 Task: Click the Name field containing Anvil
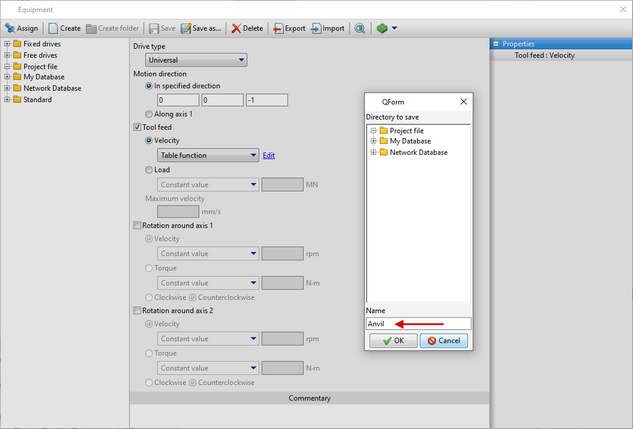click(417, 324)
